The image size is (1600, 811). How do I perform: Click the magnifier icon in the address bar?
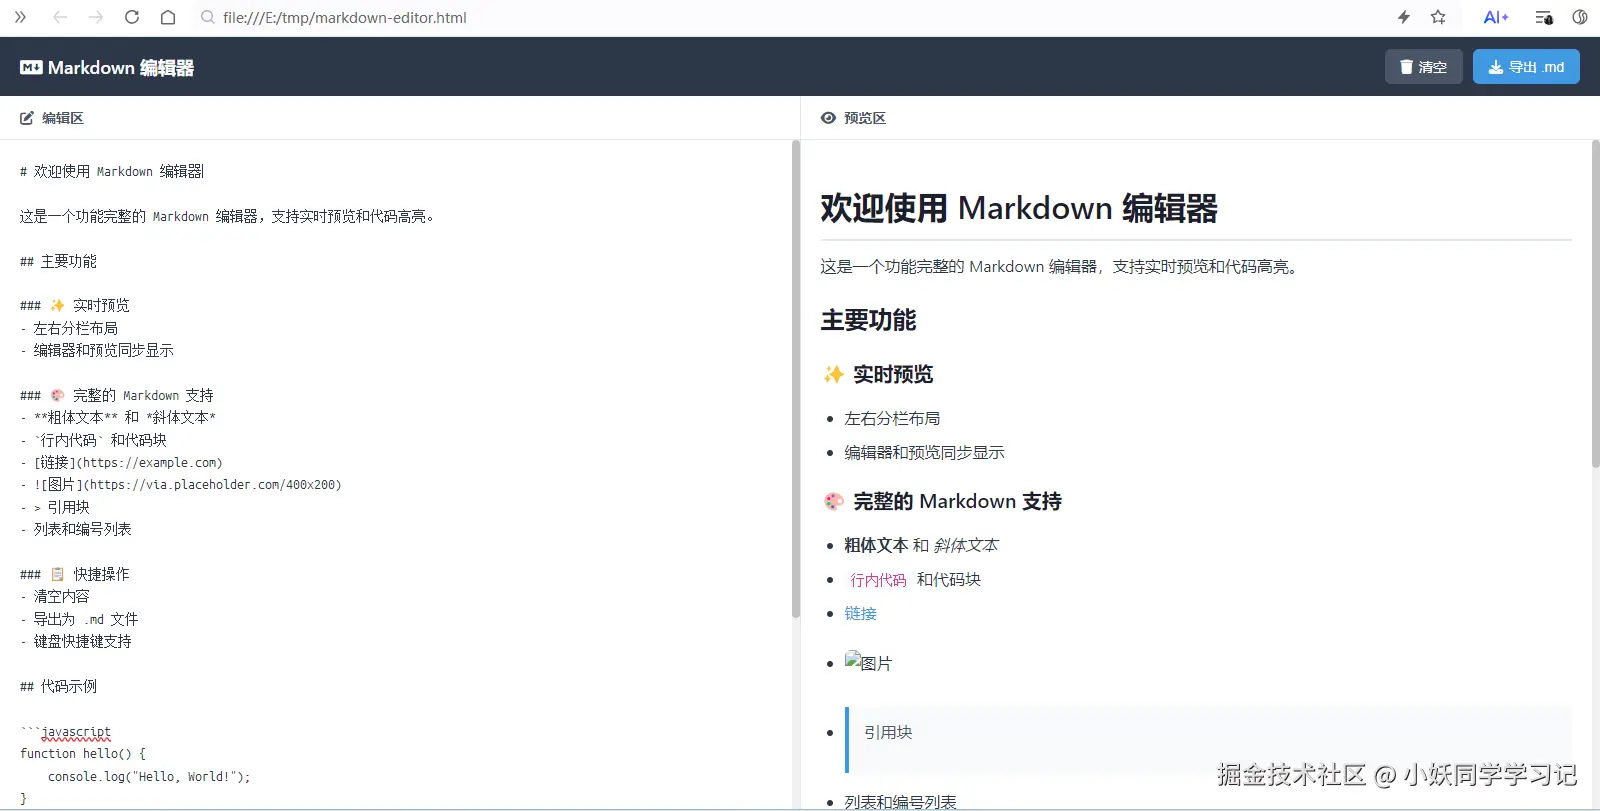208,17
